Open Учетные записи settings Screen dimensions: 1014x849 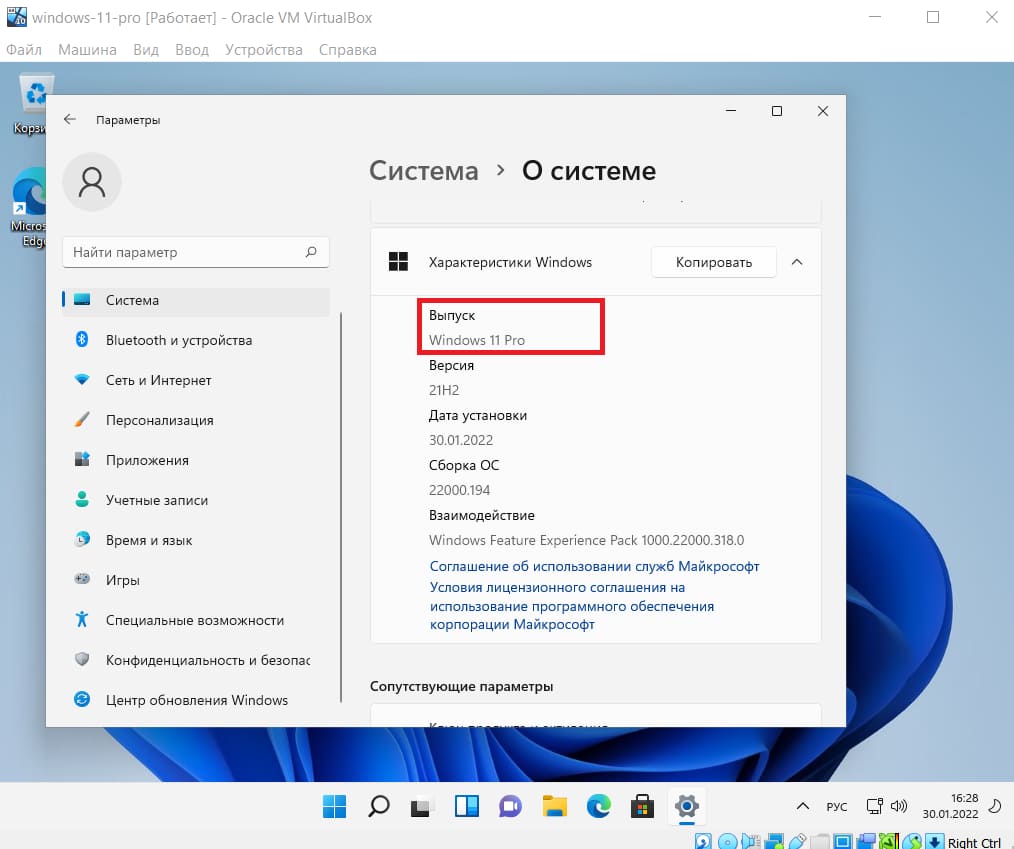coord(196,500)
